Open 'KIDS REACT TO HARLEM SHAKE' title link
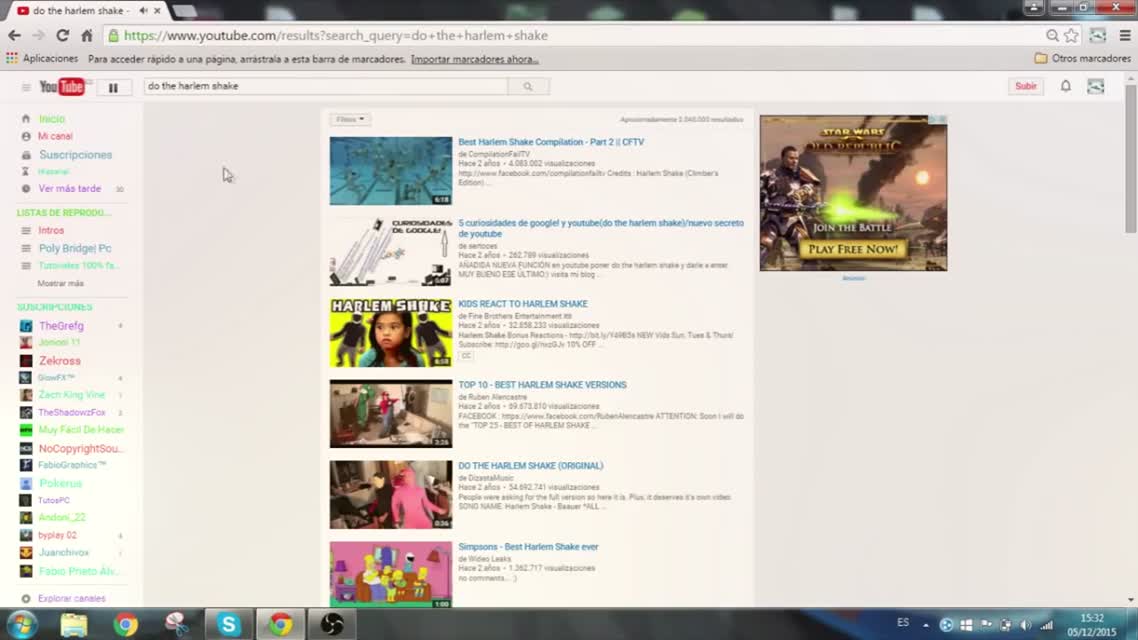Screen dimensions: 1138x640 click(523, 304)
